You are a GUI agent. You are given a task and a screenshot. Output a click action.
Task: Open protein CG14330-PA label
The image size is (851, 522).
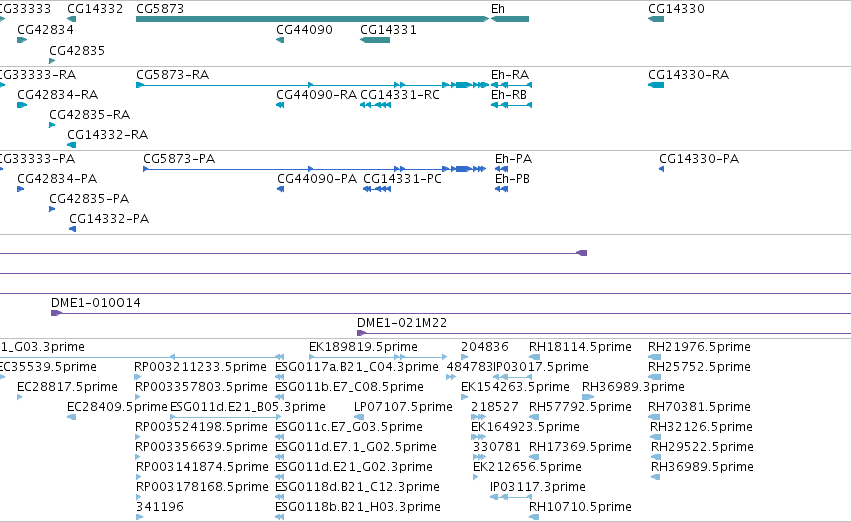click(x=699, y=159)
